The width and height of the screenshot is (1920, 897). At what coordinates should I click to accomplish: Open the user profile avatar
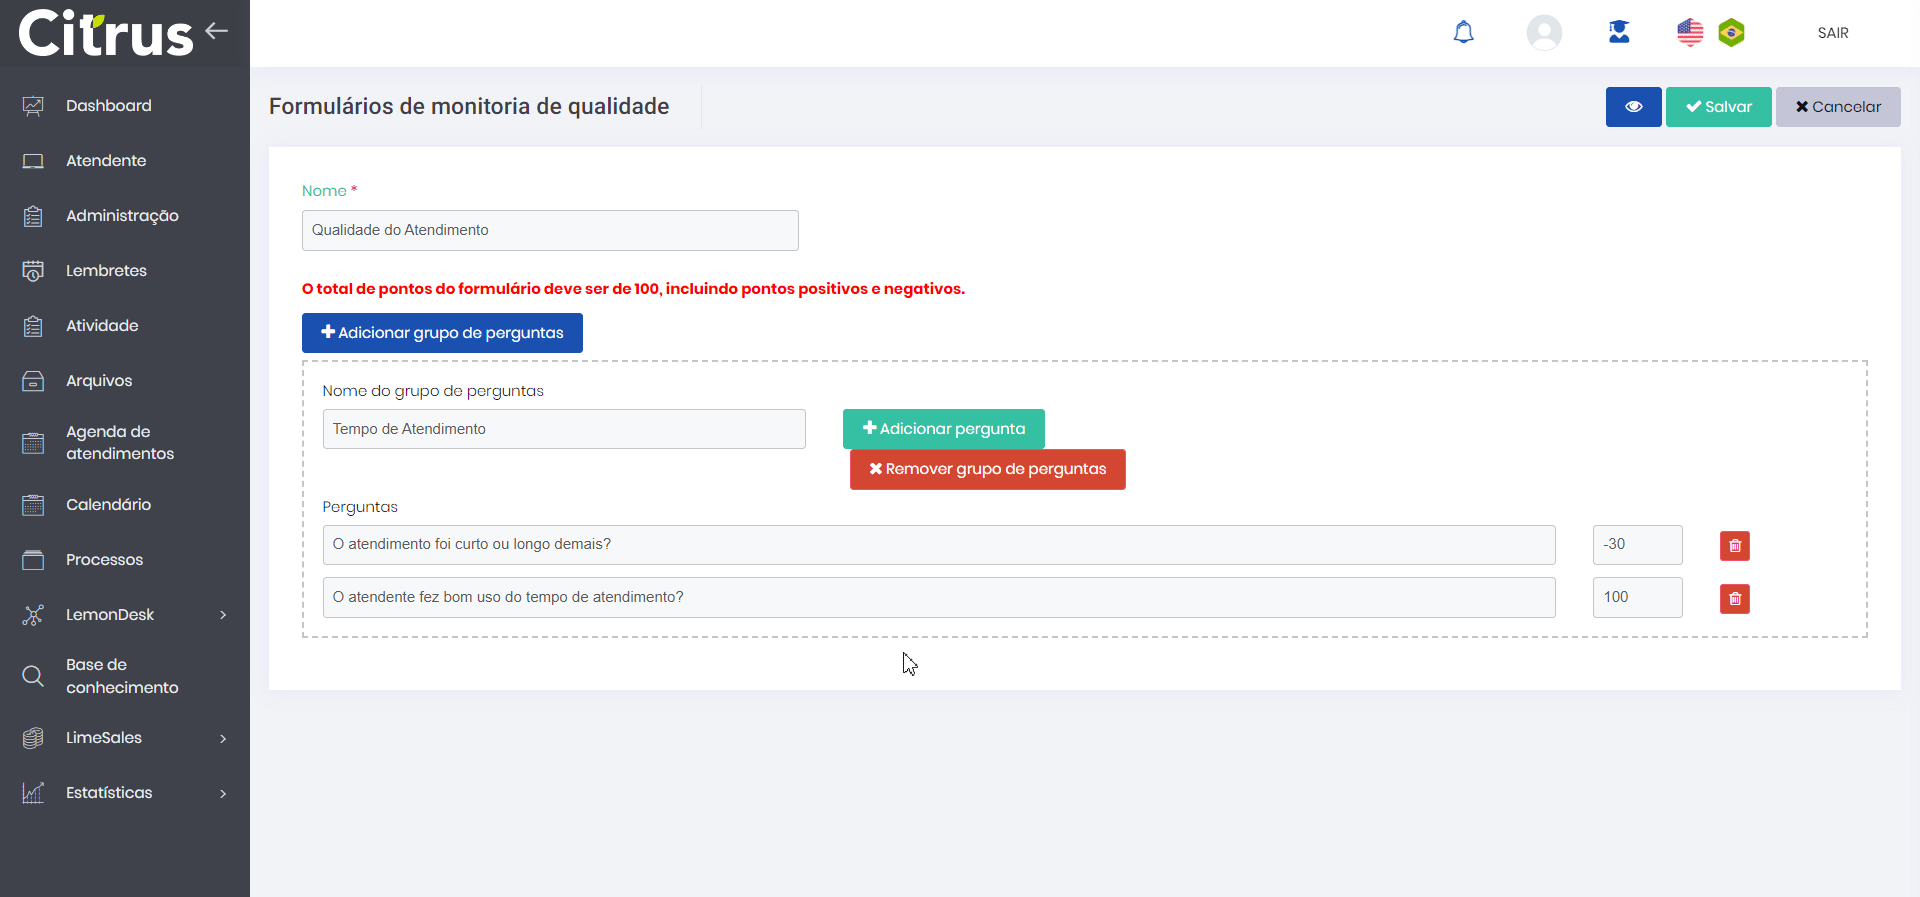(1543, 33)
